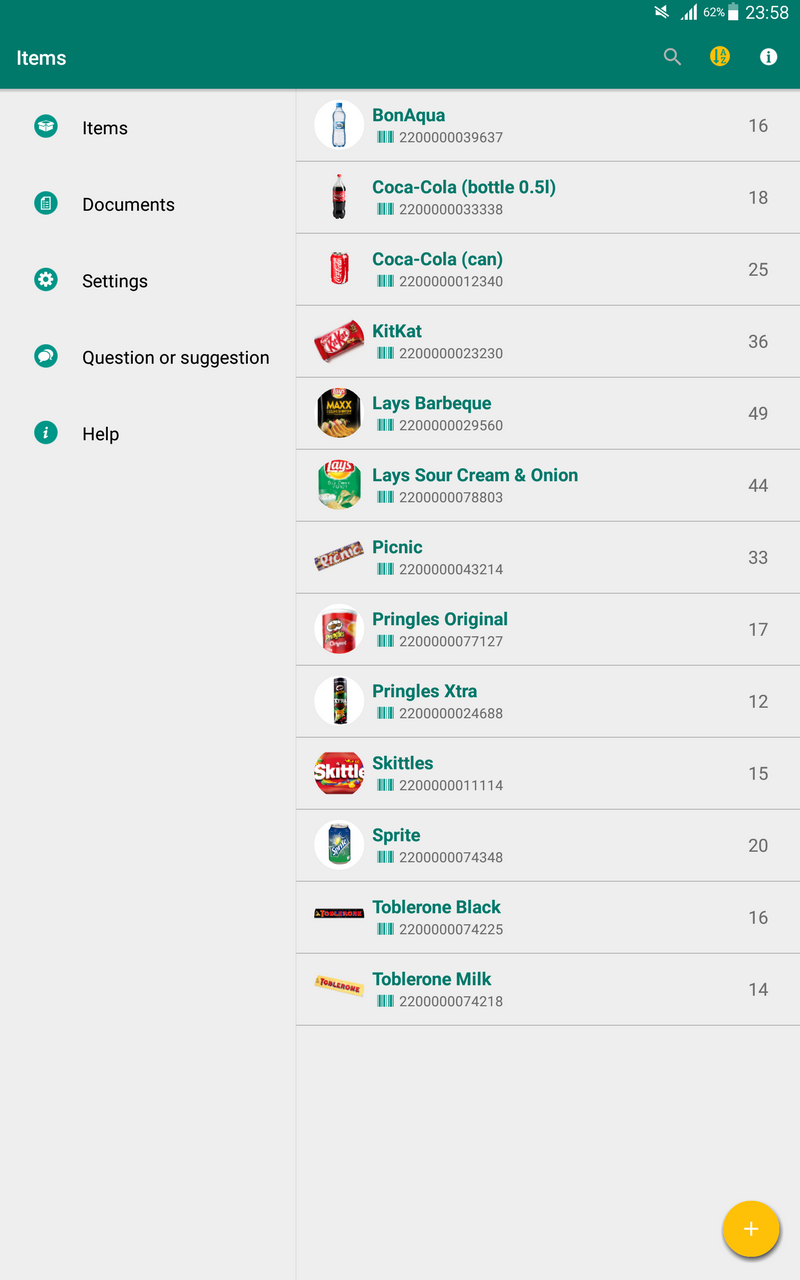Tap the quantity 33 for Picnic
The image size is (800, 1280).
click(x=758, y=558)
